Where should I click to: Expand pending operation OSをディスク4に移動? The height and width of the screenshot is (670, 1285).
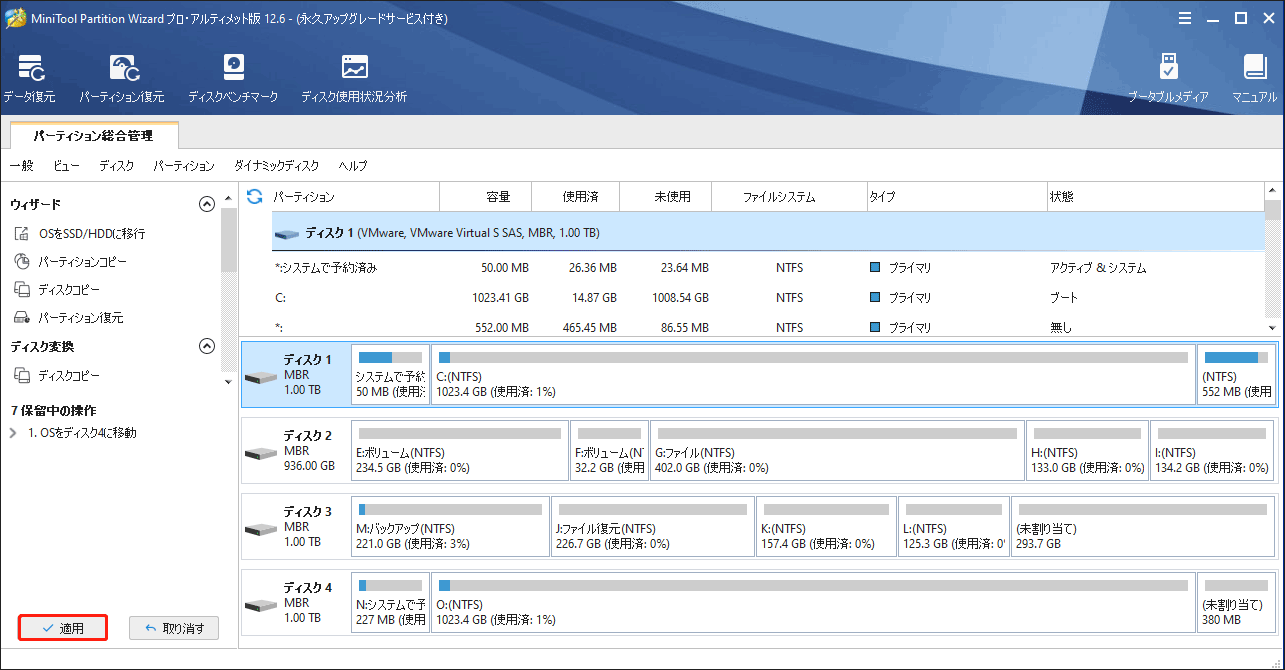click(x=13, y=433)
